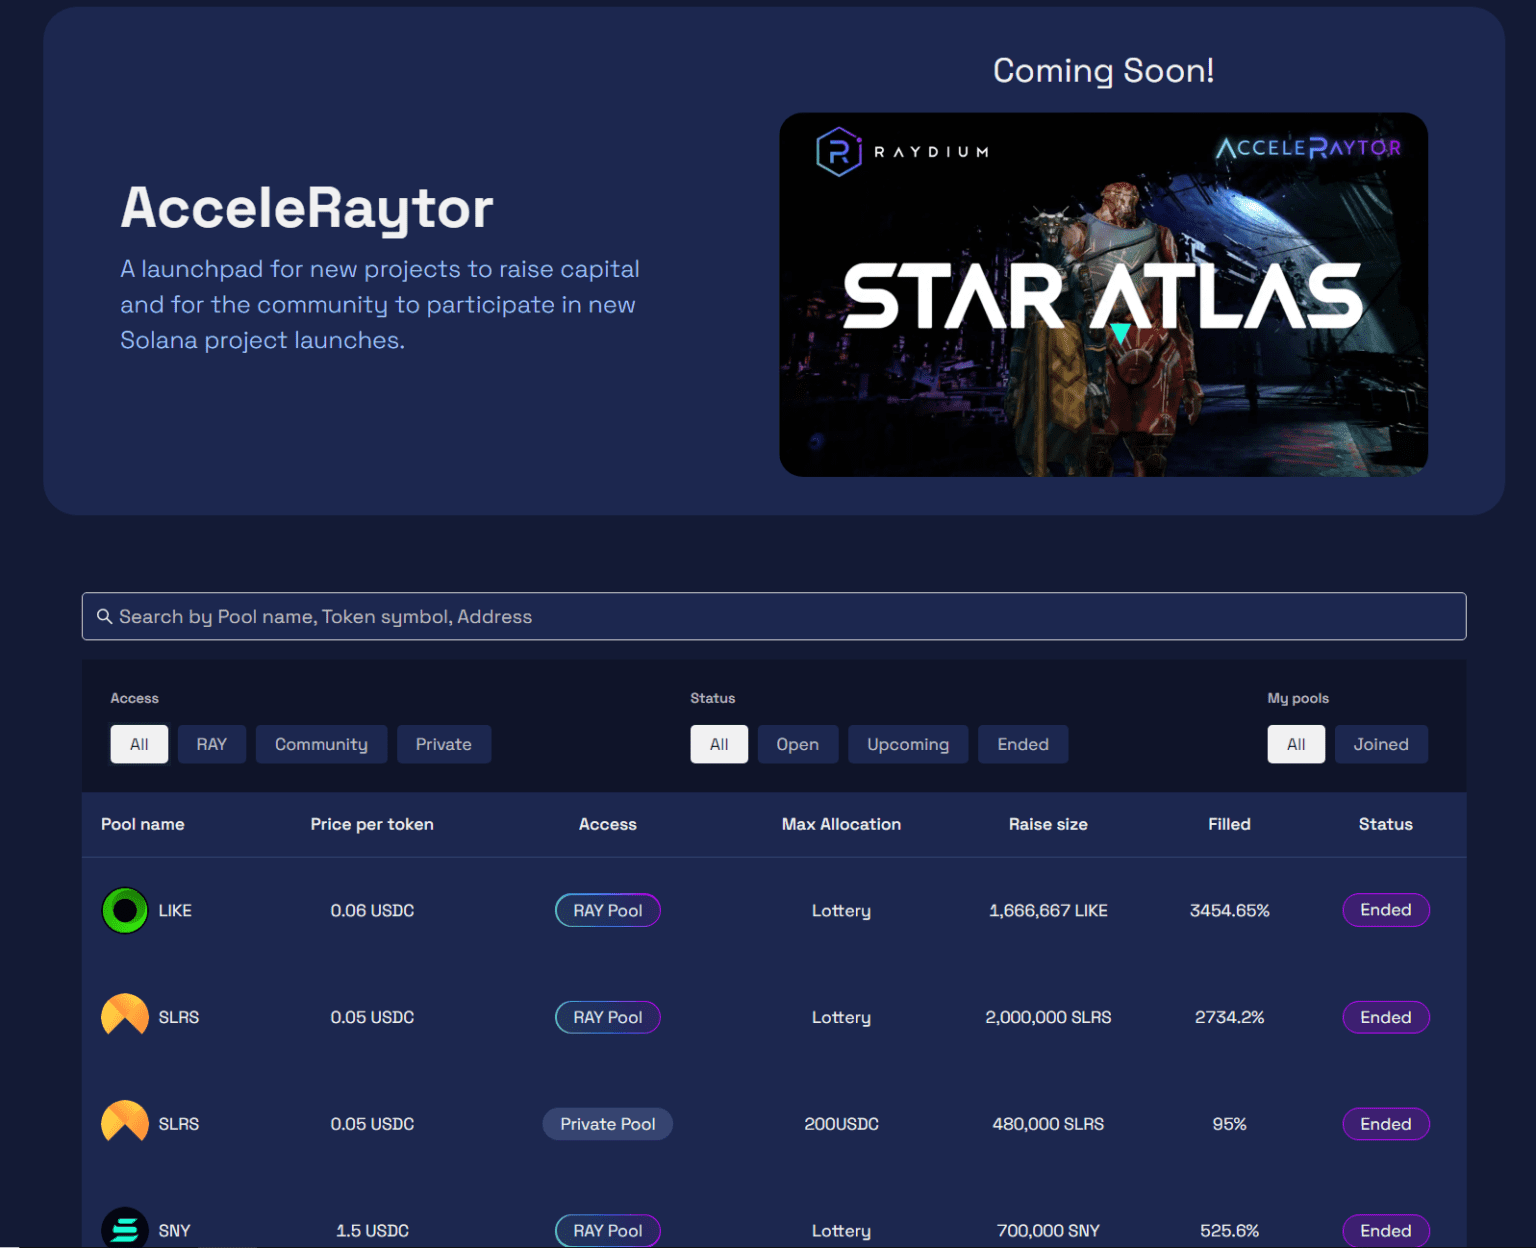Focus the pool search input field

tap(780, 616)
